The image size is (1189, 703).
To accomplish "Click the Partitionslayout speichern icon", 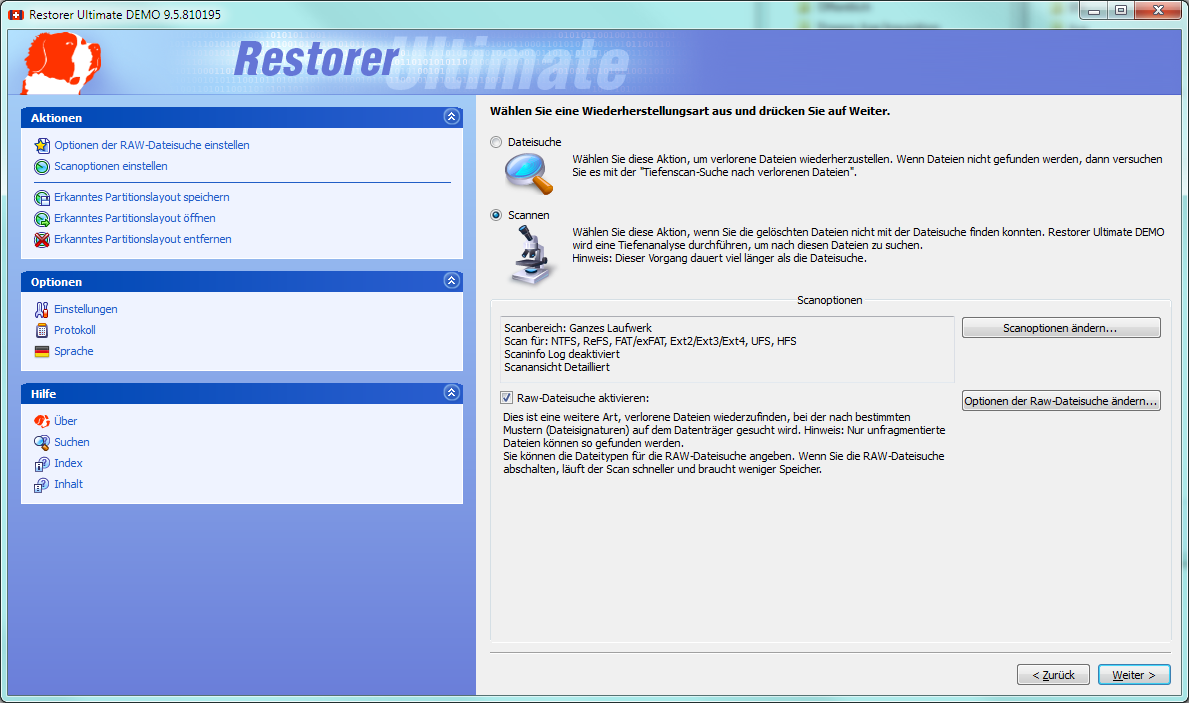I will tap(42, 197).
